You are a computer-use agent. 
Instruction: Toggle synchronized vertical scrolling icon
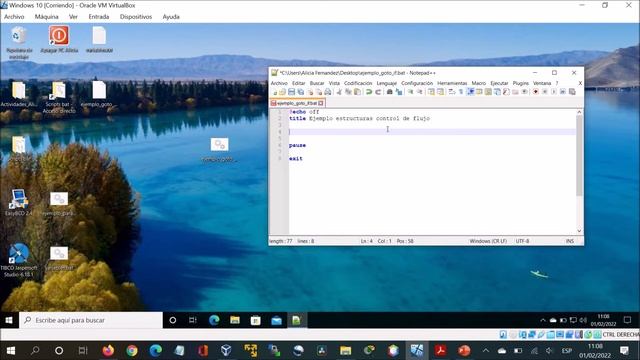tap(431, 92)
